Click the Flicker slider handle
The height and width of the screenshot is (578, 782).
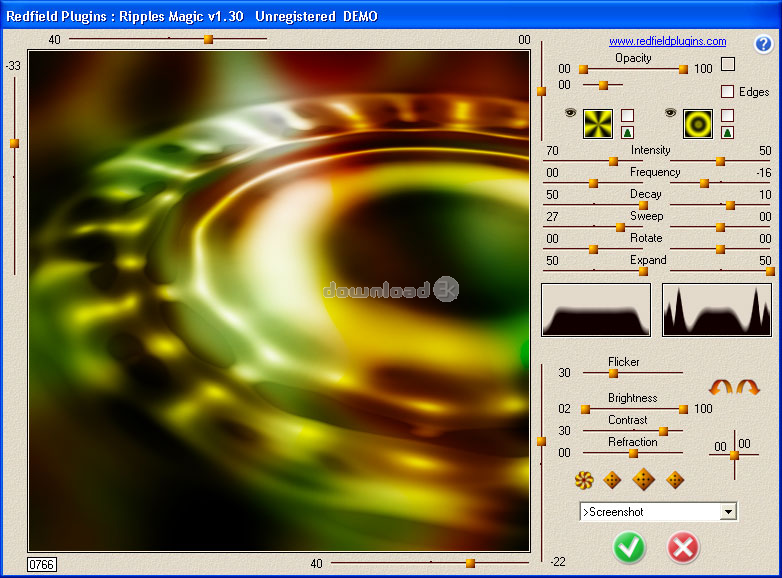(x=614, y=373)
